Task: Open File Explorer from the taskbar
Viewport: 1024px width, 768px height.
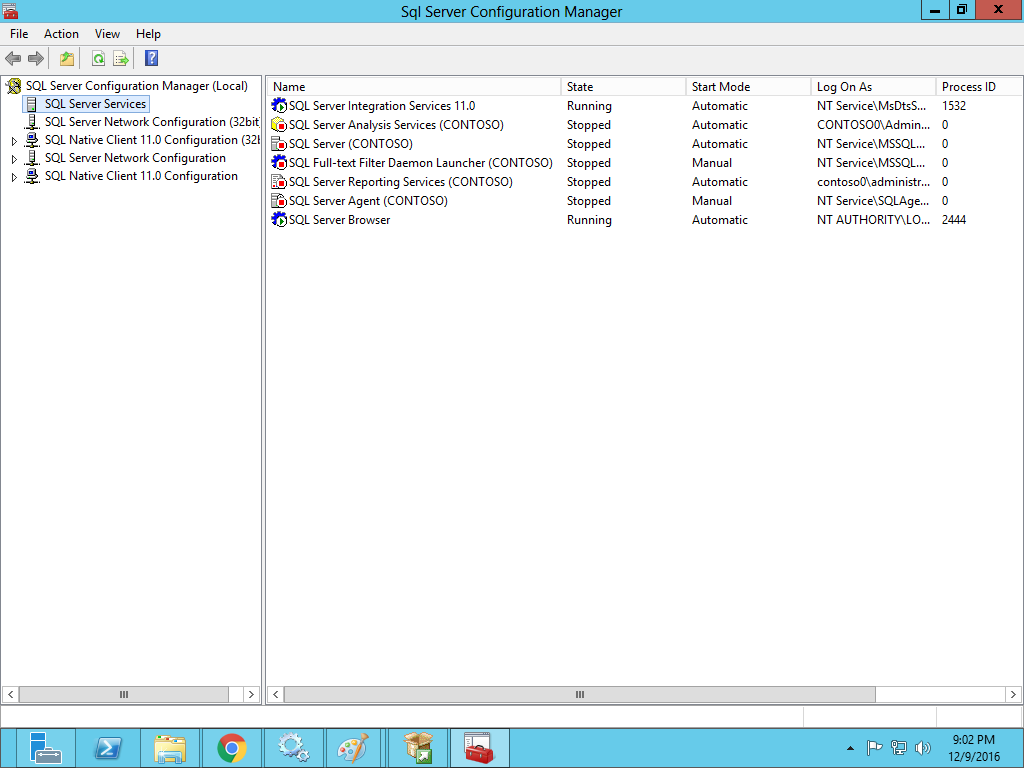Action: (x=170, y=748)
